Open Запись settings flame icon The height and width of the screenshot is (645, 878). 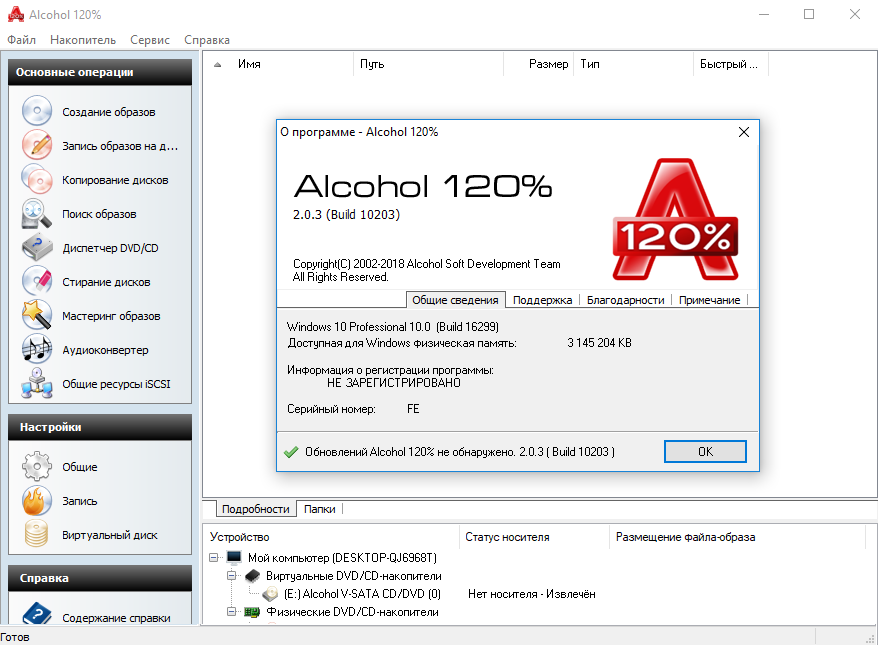point(37,501)
